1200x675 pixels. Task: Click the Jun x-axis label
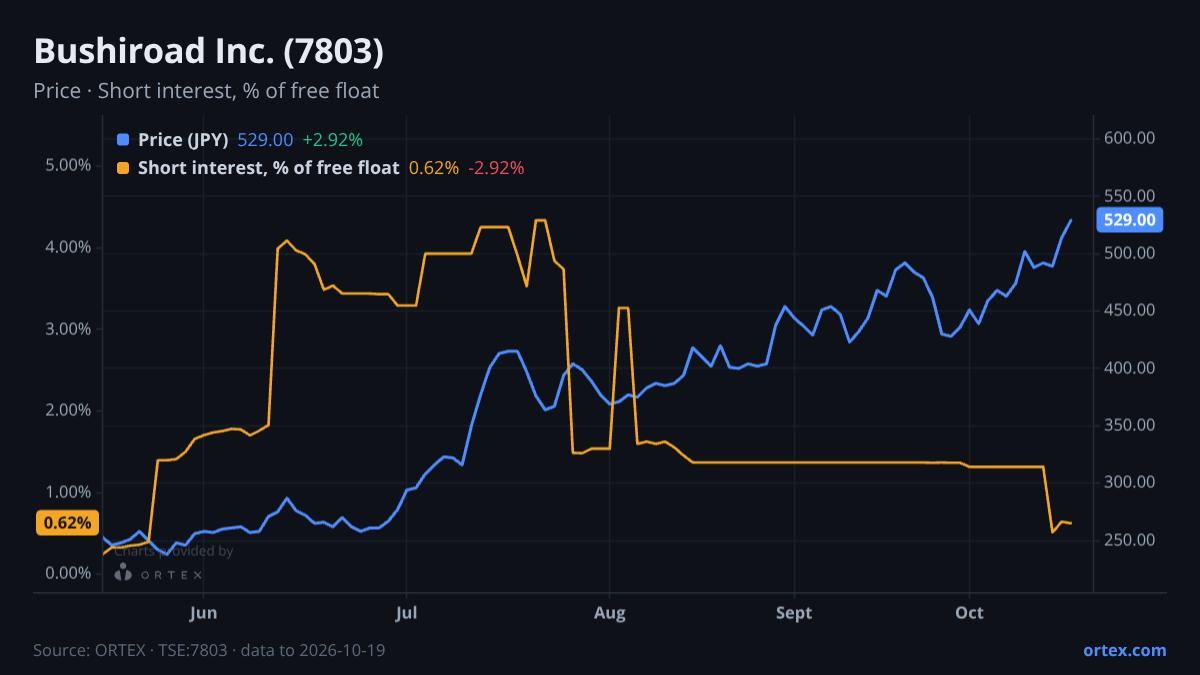click(203, 613)
